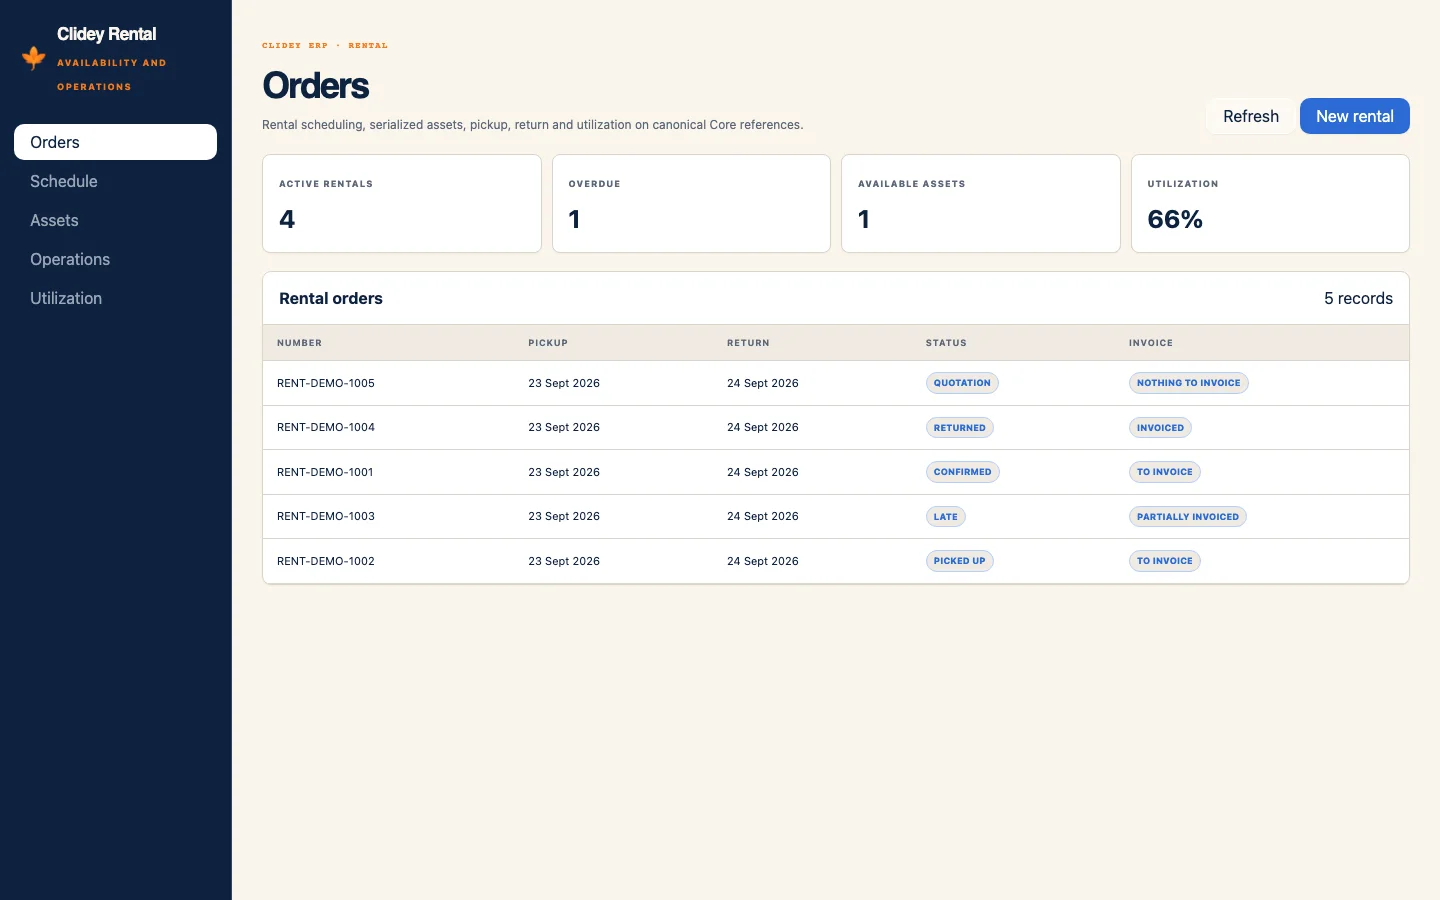The height and width of the screenshot is (900, 1440).
Task: Click the Clidey Rental app title
Action: (x=107, y=34)
